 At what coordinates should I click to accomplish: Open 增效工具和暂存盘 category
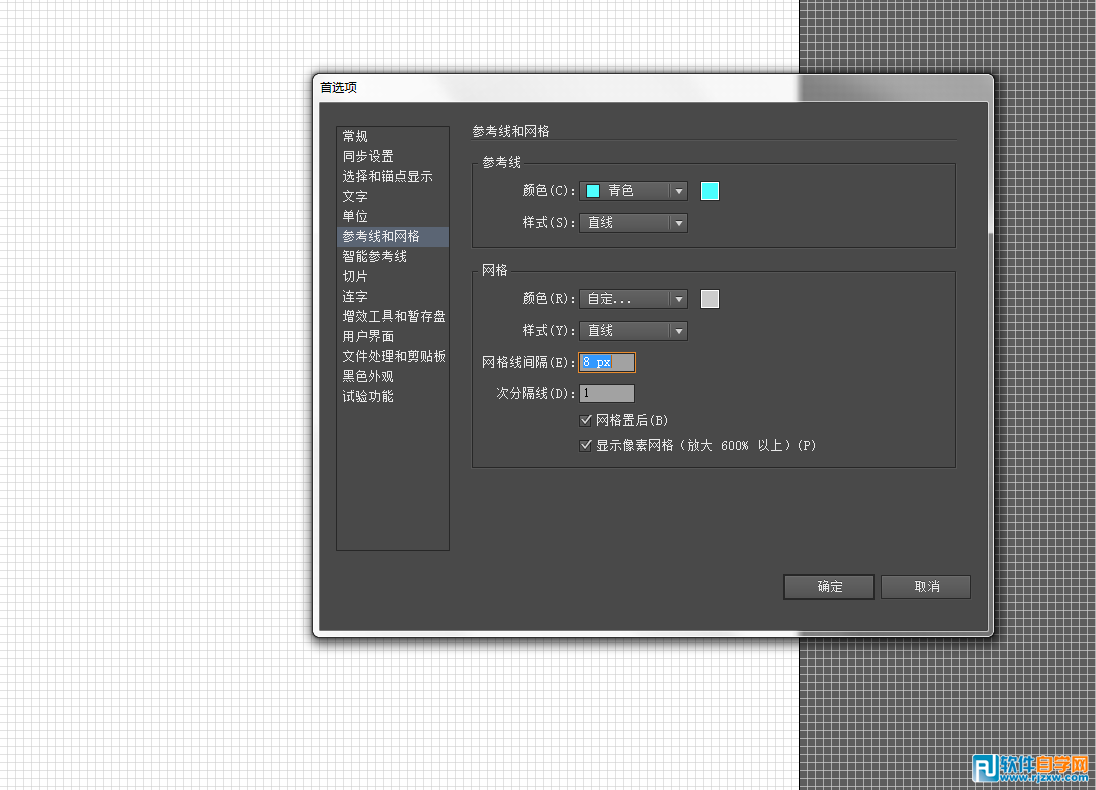pyautogui.click(x=393, y=316)
